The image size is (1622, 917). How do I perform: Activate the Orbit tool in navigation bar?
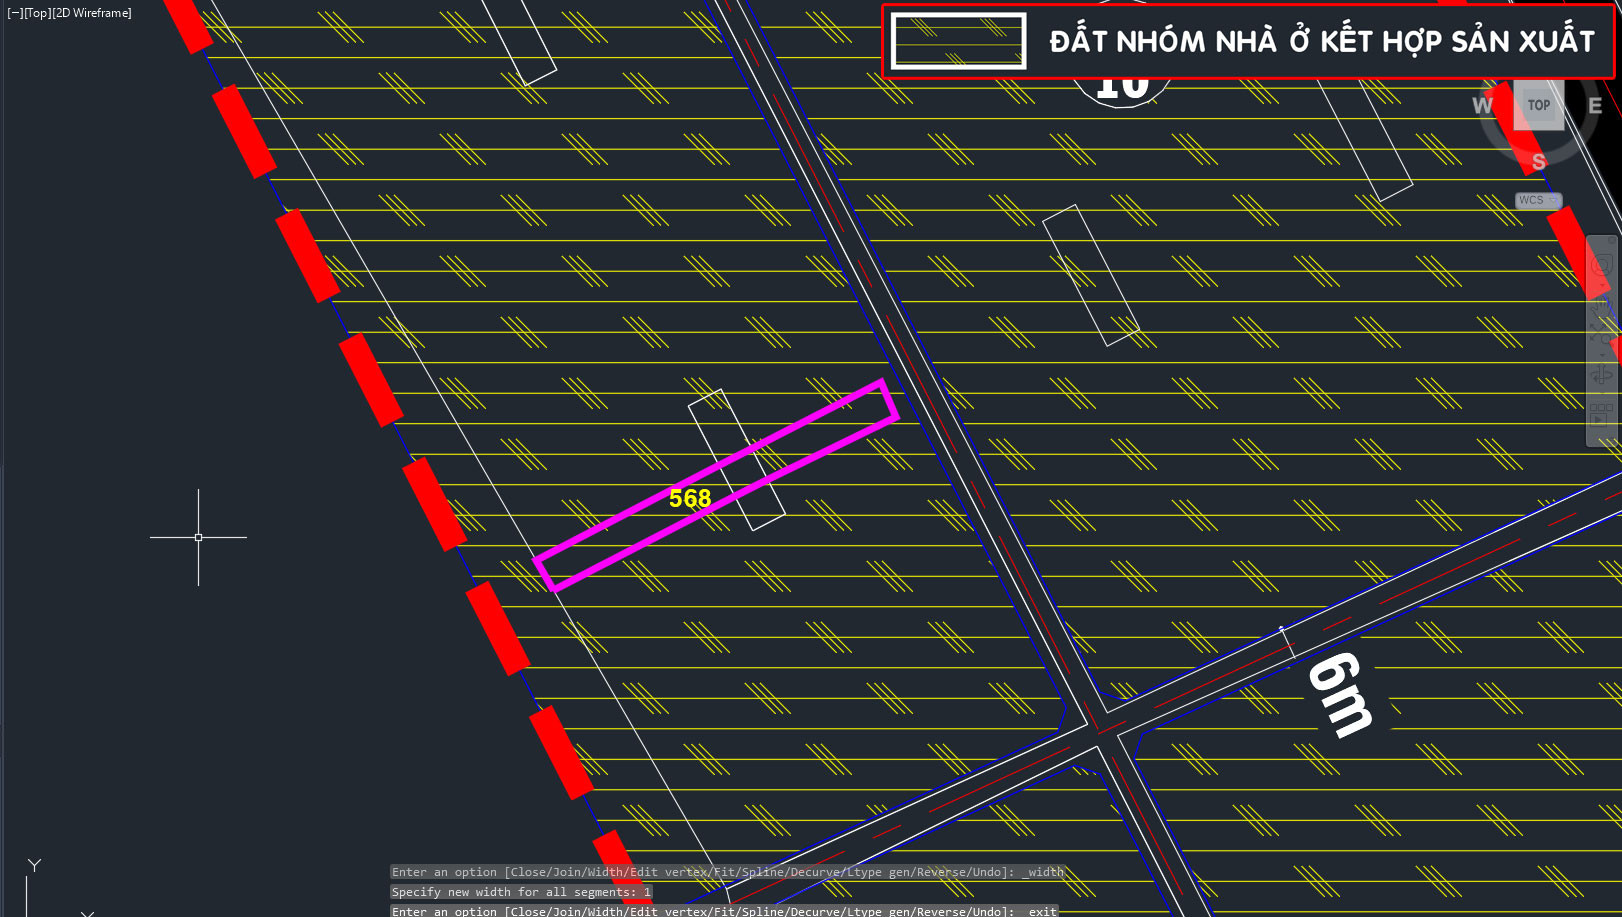1602,376
